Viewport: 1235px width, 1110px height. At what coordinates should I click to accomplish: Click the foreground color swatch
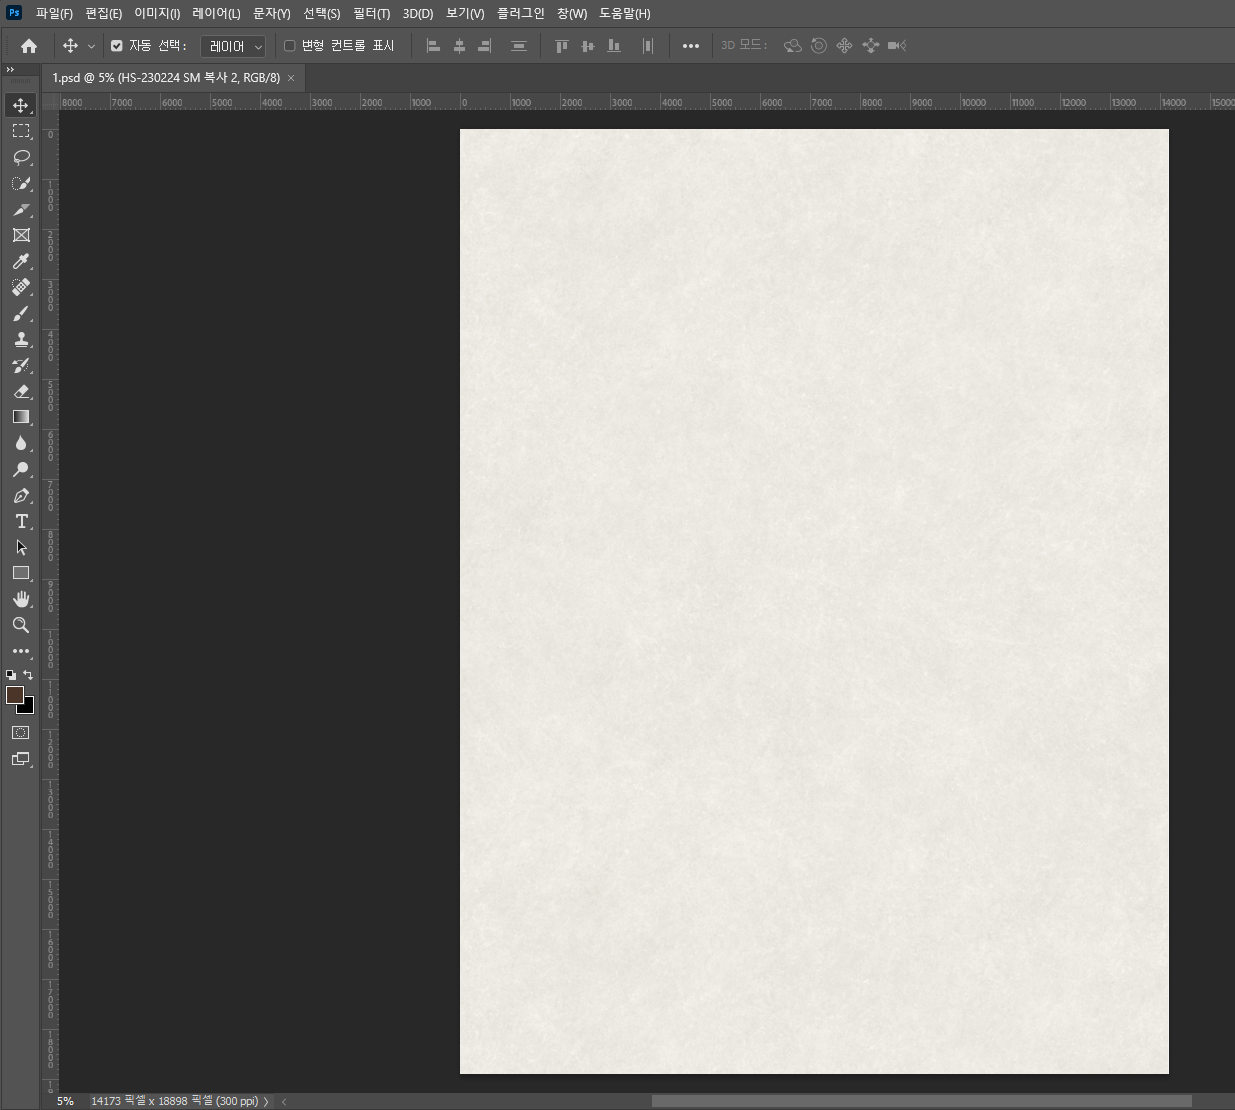coord(14,694)
